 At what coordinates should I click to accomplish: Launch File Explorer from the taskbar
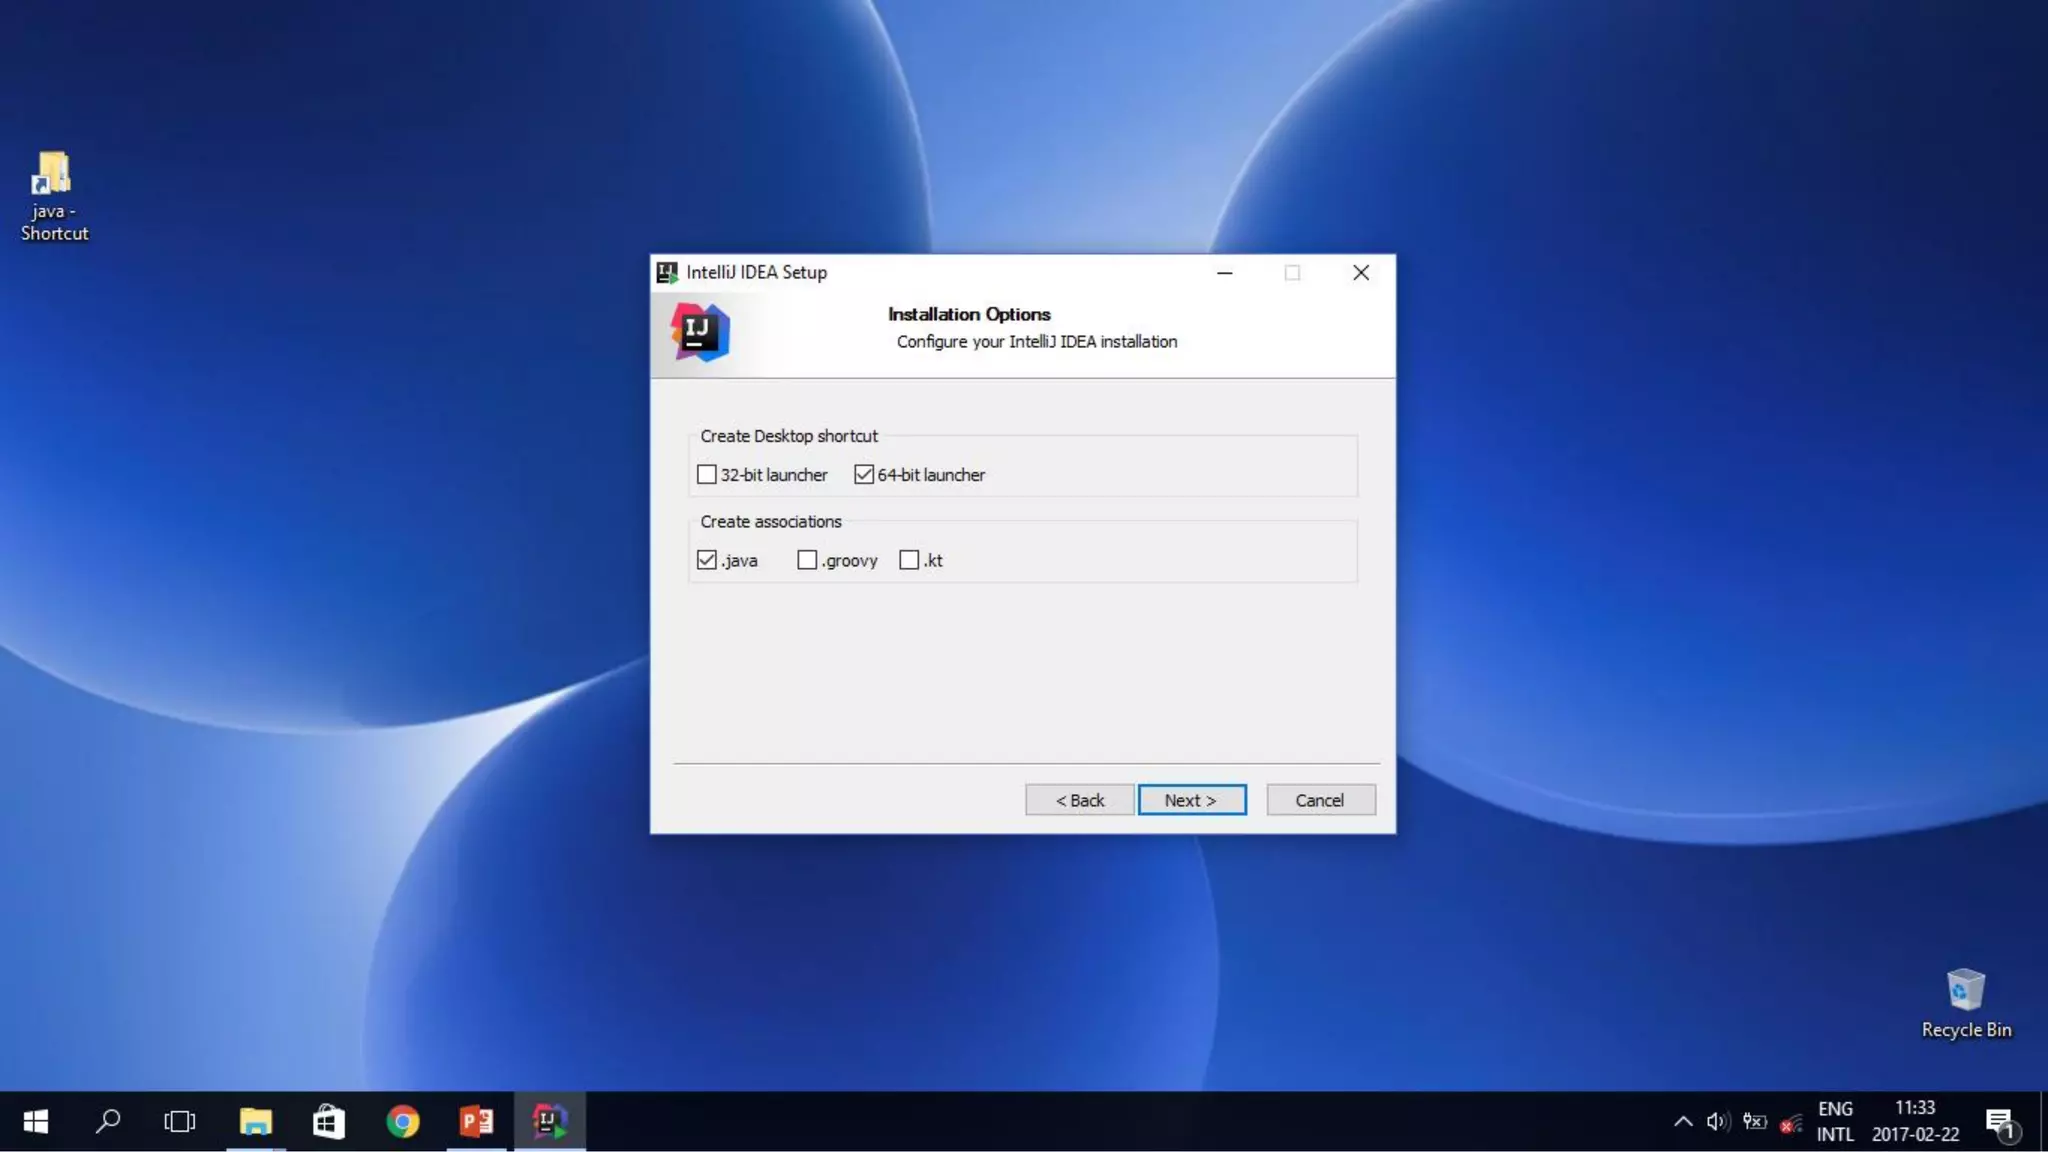tap(256, 1122)
